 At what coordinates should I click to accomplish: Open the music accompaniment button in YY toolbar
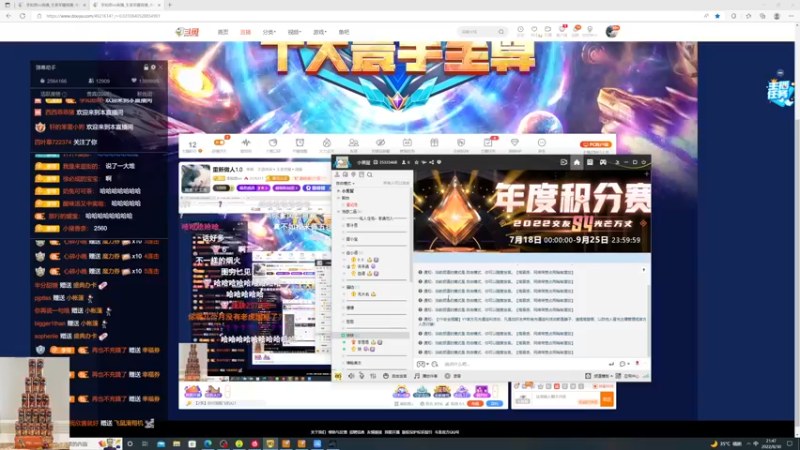pyautogui.click(x=426, y=376)
